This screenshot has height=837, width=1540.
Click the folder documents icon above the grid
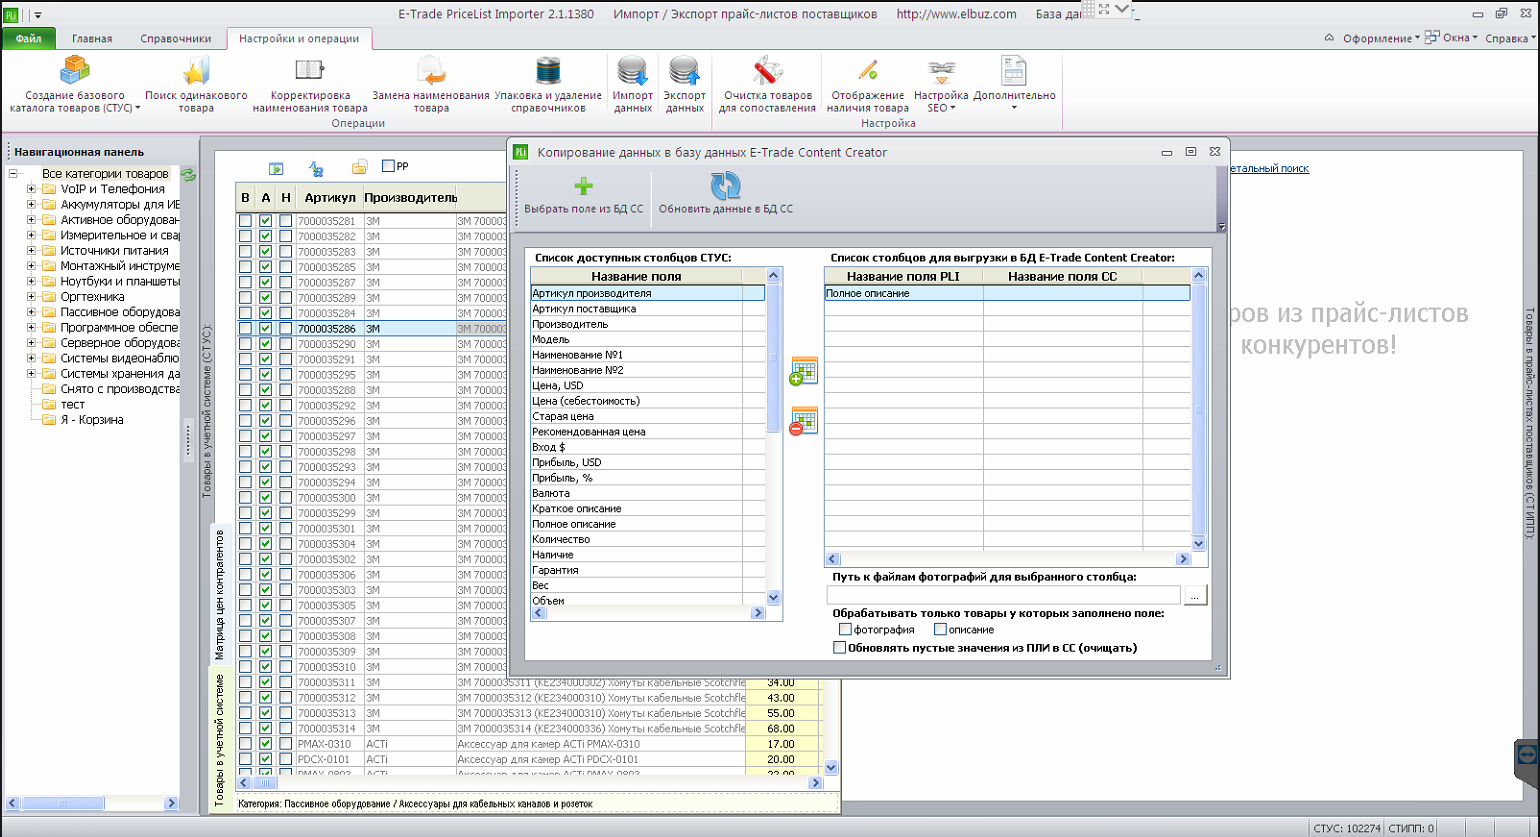[x=359, y=168]
